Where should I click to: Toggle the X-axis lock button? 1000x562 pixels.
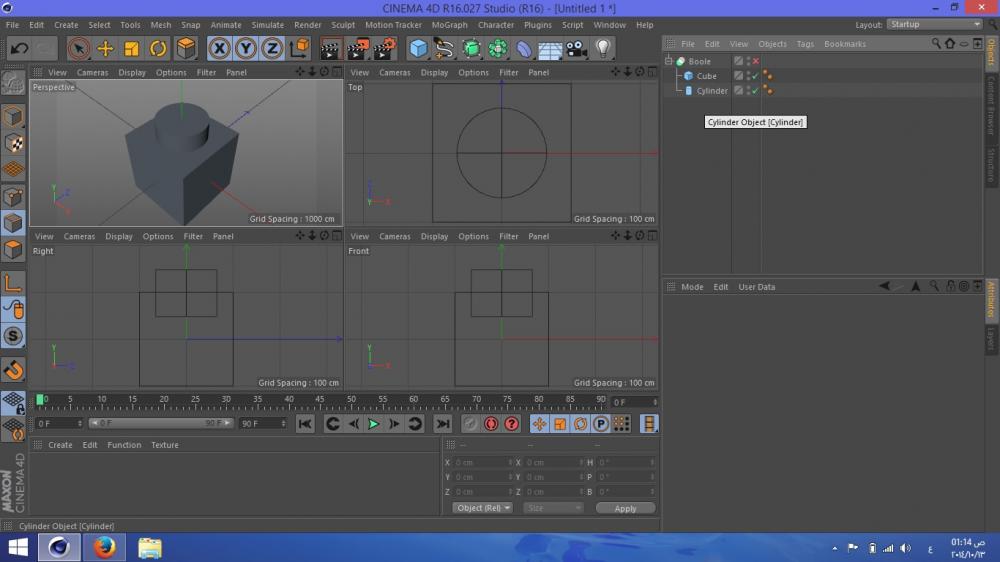219,48
